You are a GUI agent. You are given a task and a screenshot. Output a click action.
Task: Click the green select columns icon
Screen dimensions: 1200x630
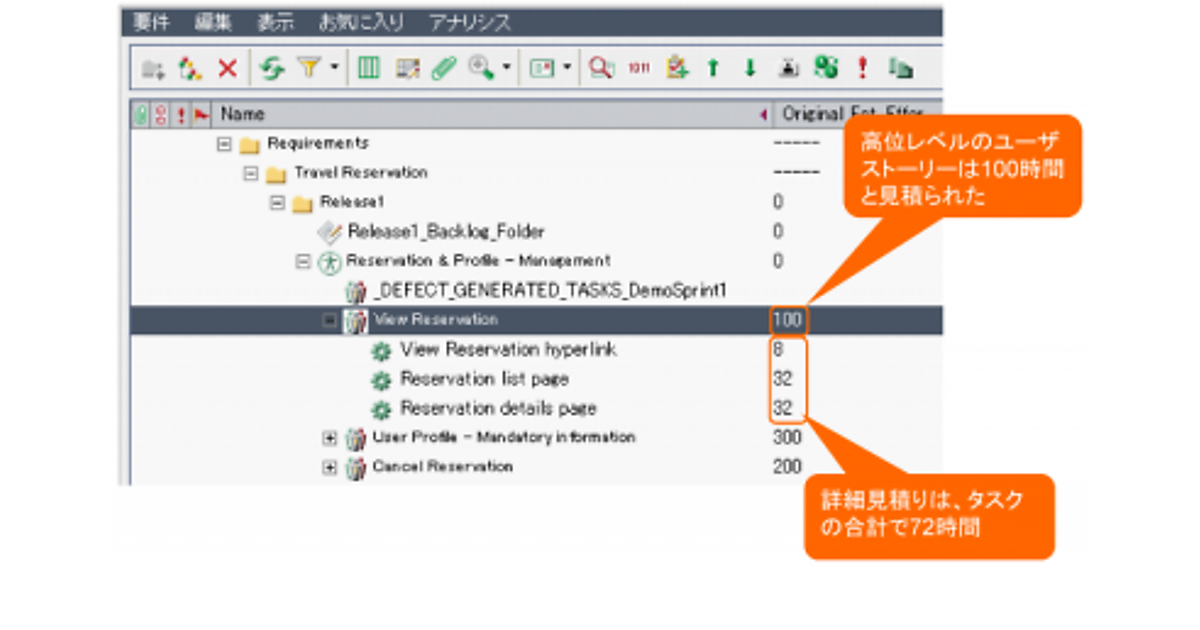[369, 68]
